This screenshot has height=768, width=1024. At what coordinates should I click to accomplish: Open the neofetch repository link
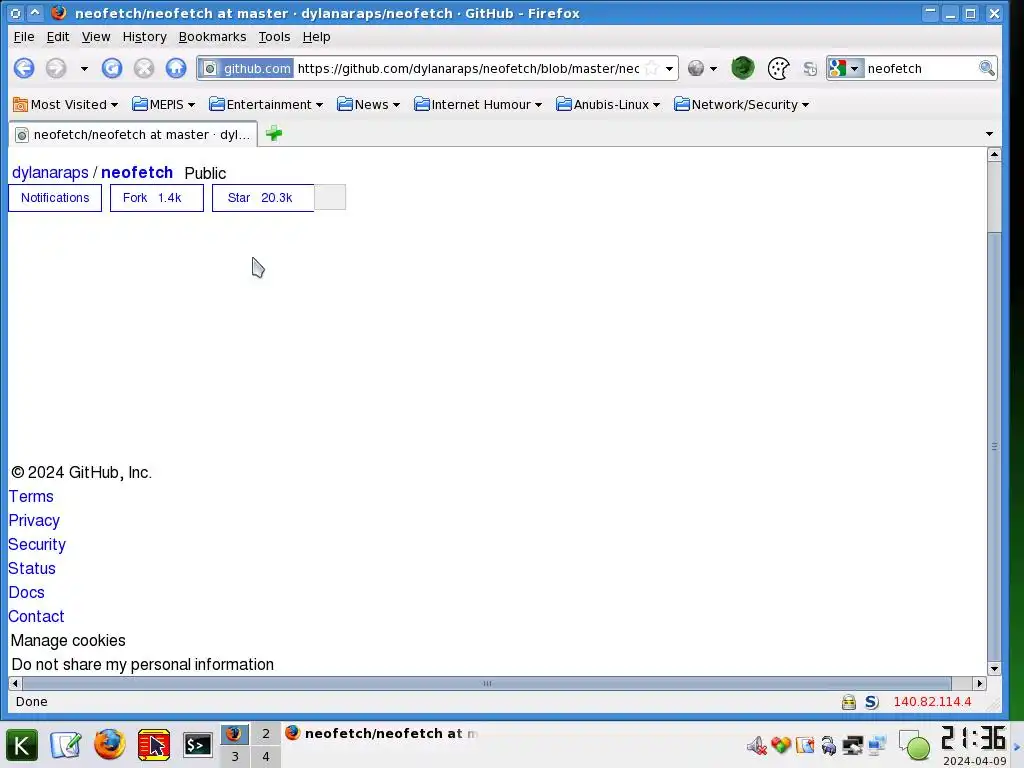pyautogui.click(x=137, y=172)
